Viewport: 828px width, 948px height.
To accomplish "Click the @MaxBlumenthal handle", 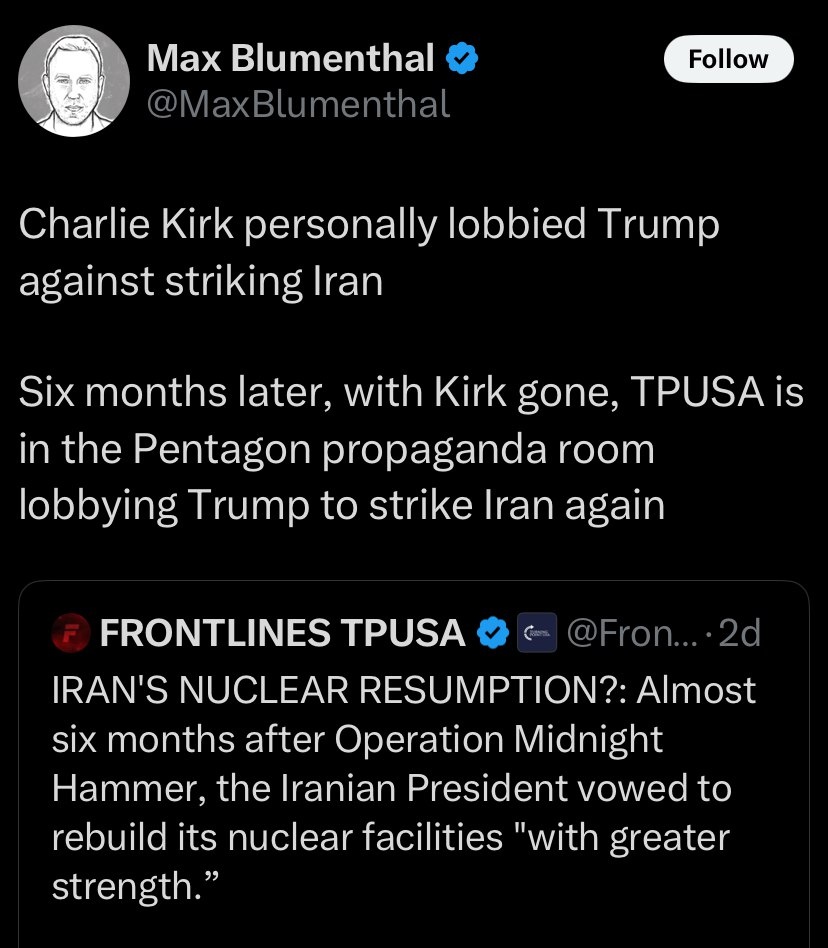I will click(x=298, y=103).
